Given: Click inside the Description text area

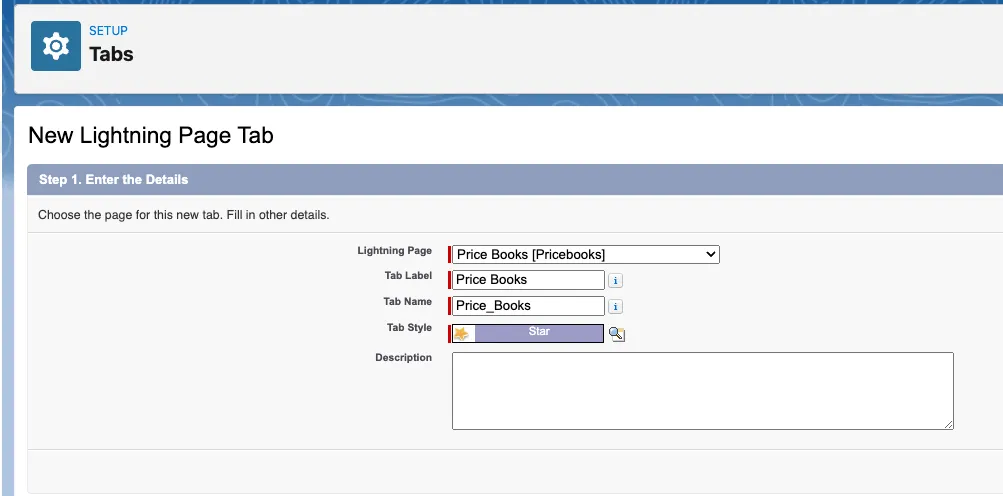Looking at the screenshot, I should 702,390.
